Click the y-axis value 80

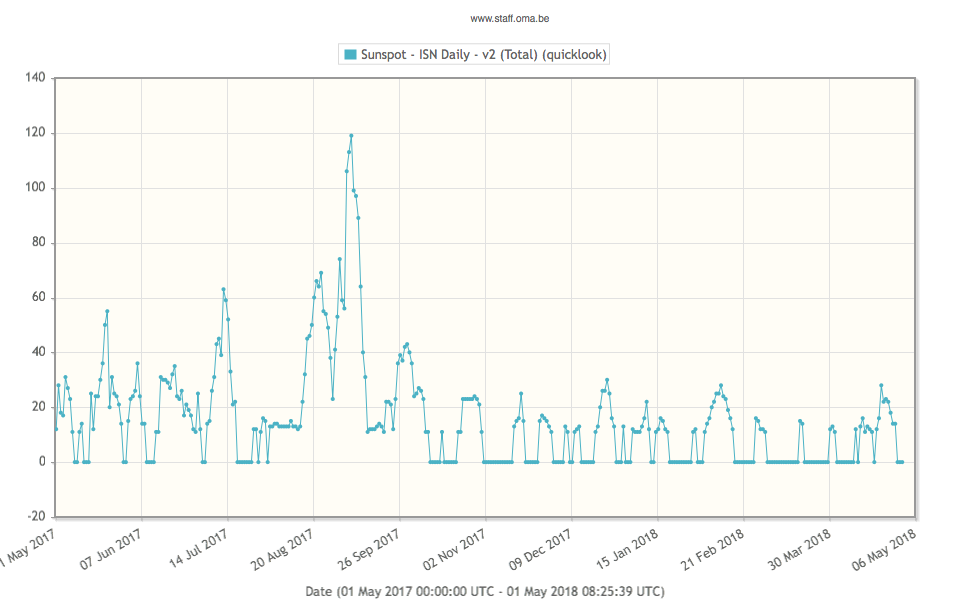pos(39,242)
